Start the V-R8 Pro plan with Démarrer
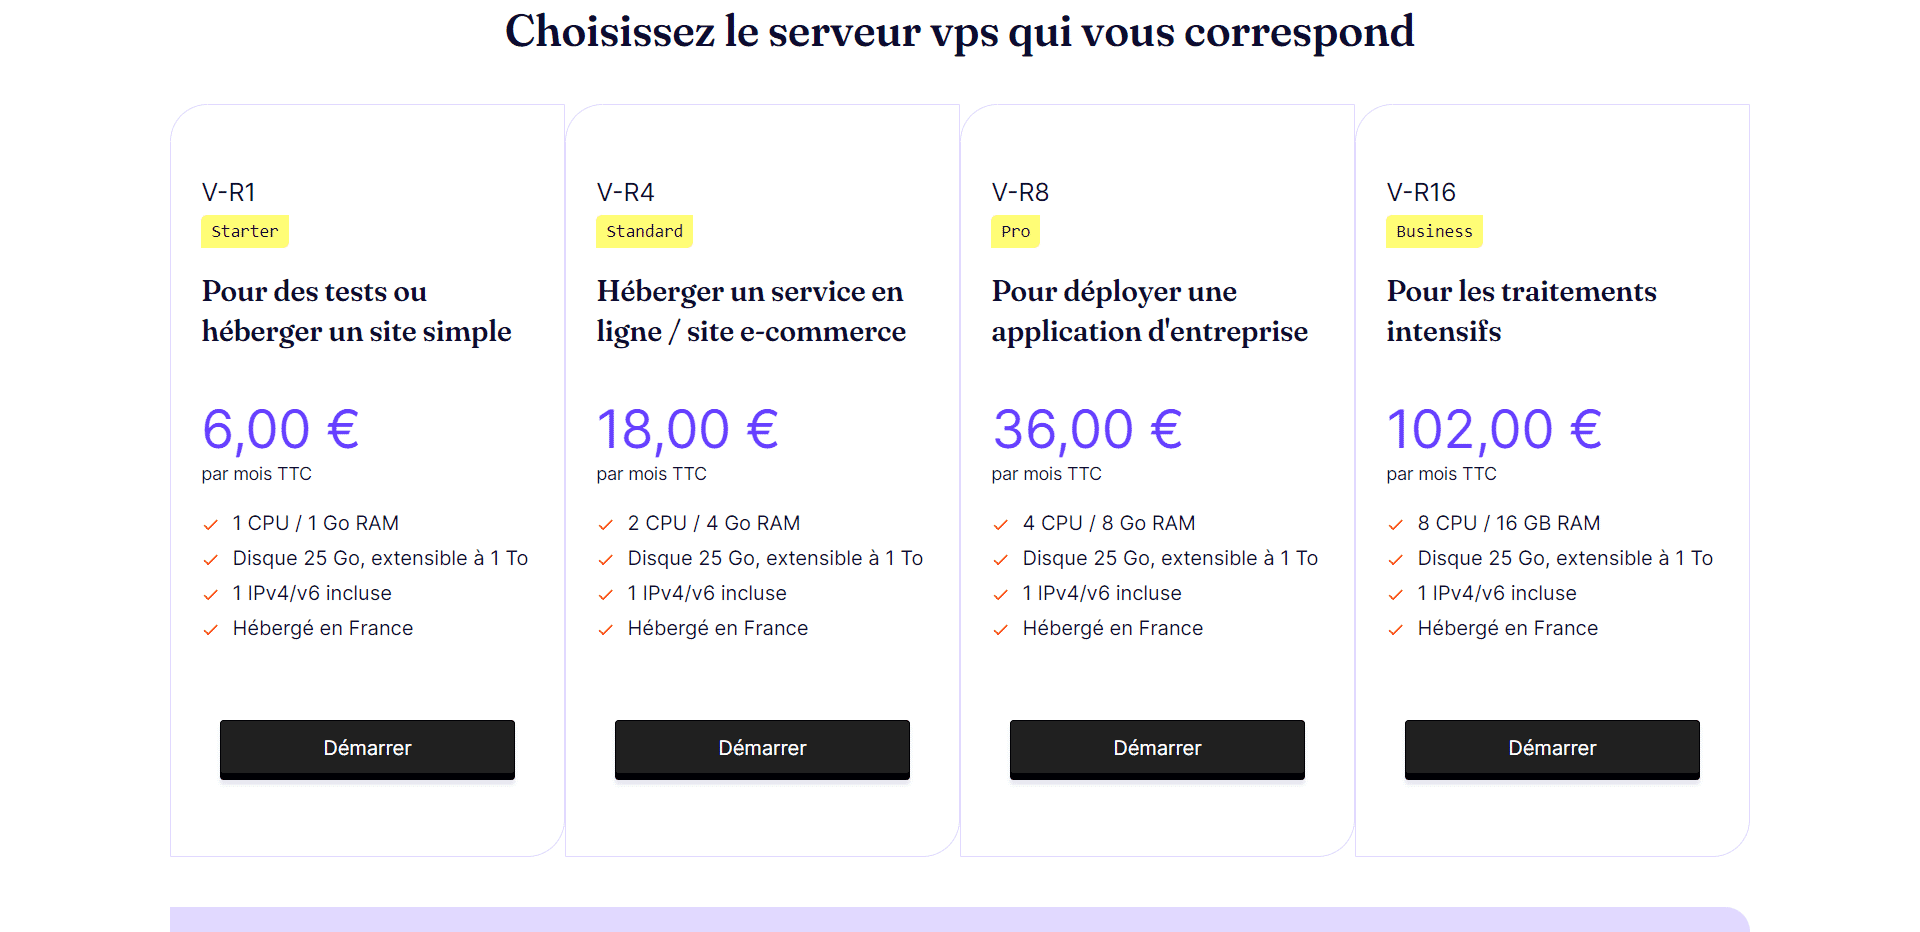The height and width of the screenshot is (932, 1920). pos(1157,748)
